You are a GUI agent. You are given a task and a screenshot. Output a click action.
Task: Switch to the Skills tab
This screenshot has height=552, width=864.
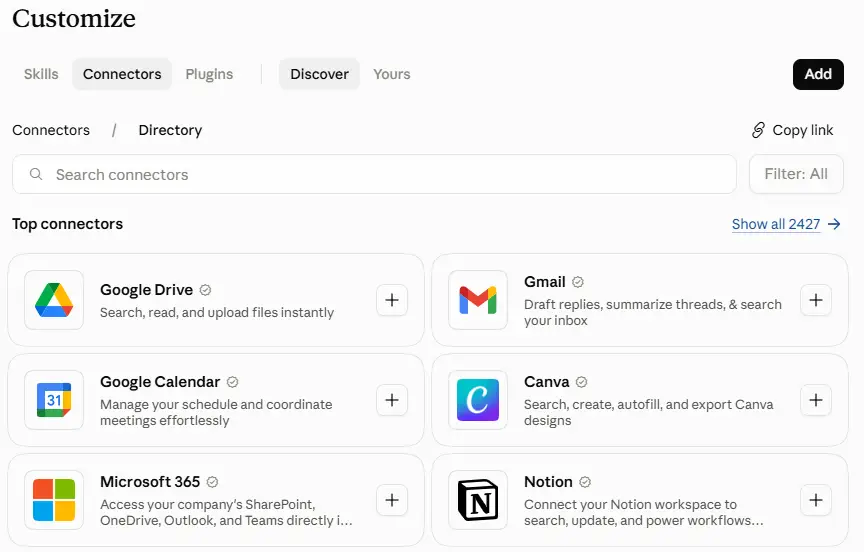tap(41, 74)
